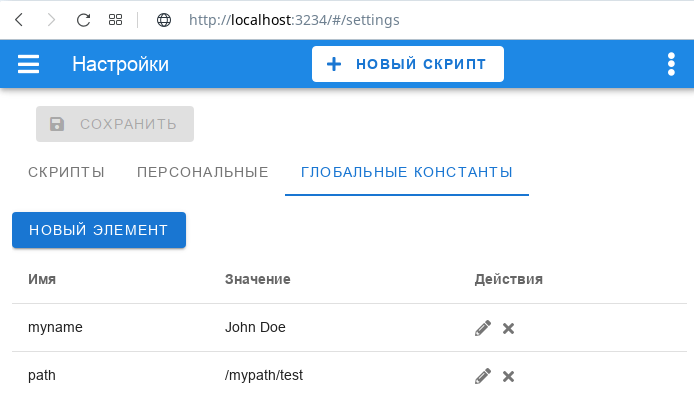This screenshot has height=415, width=694.
Task: Select the Глобальные константы tab
Action: pyautogui.click(x=407, y=172)
